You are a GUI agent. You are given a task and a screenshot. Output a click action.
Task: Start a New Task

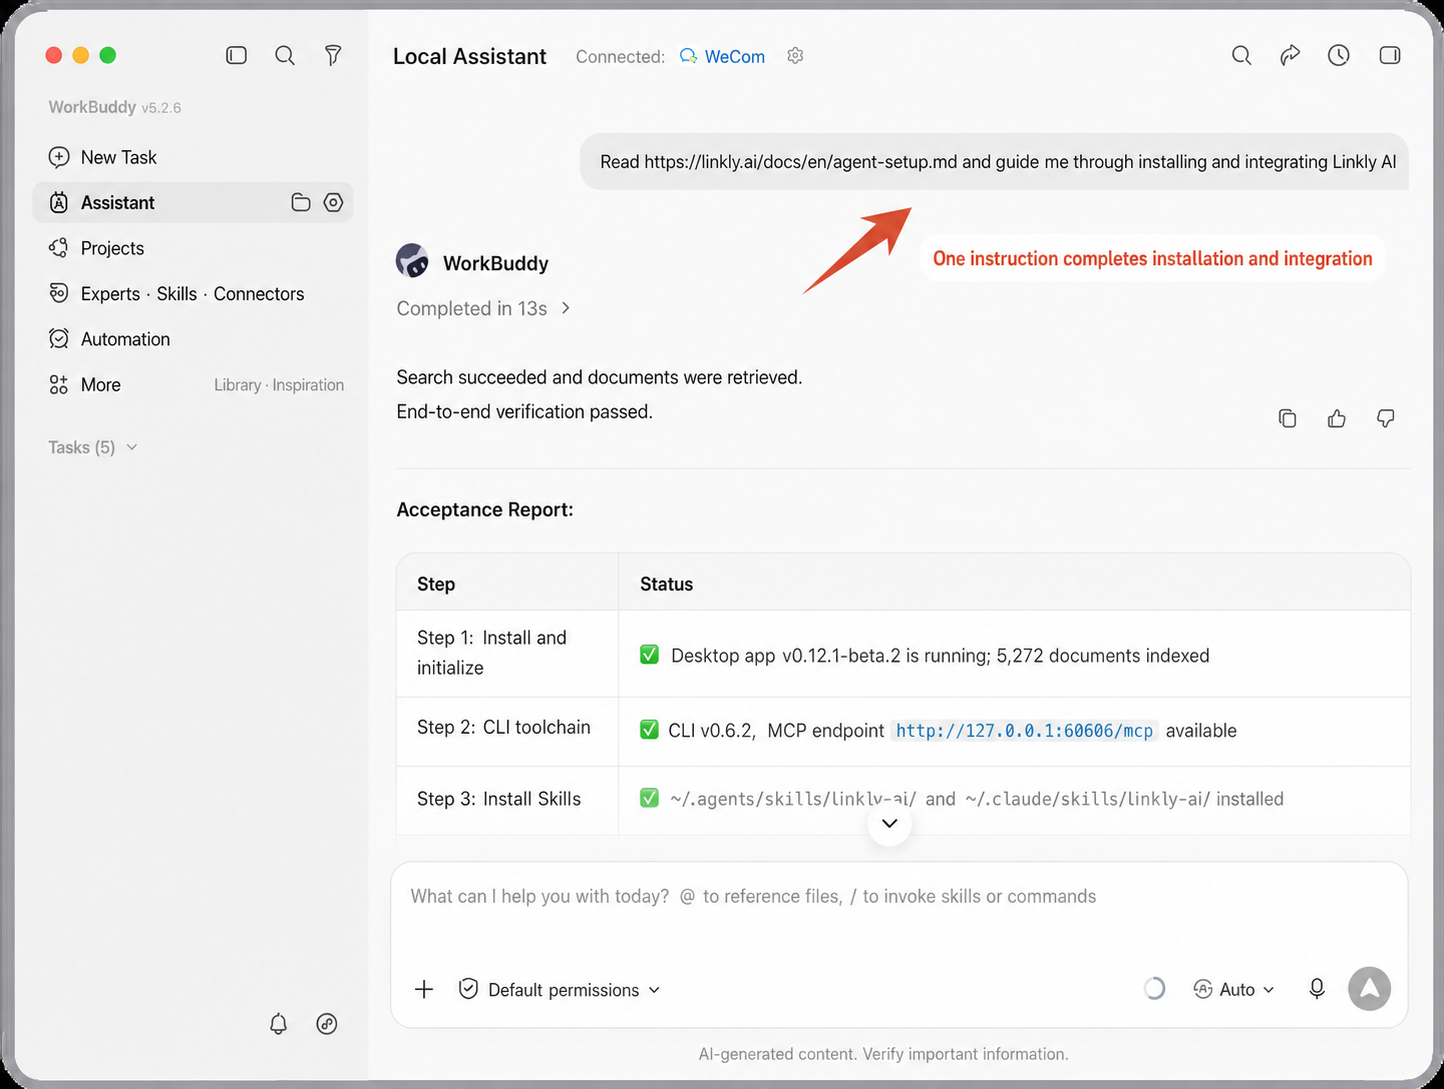pos(103,157)
